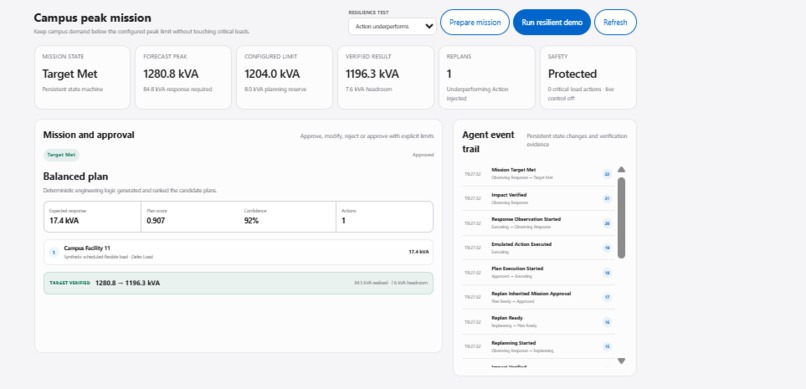
Task: Click event number badge 21
Action: pos(607,199)
